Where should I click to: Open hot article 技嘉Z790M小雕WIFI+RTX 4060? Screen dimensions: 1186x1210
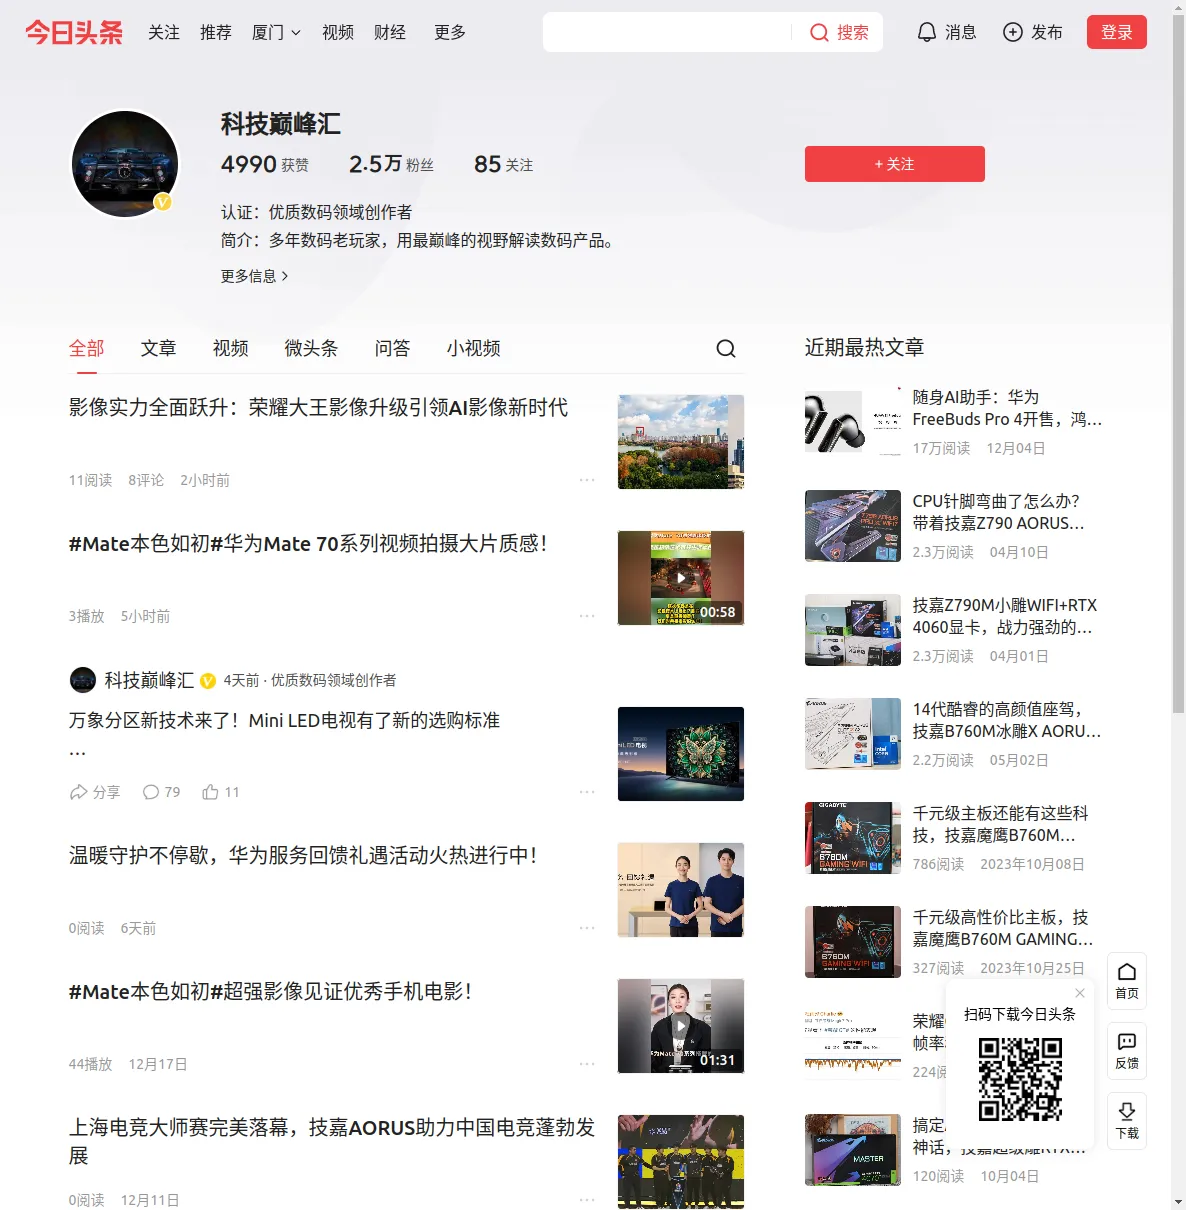1005,616
